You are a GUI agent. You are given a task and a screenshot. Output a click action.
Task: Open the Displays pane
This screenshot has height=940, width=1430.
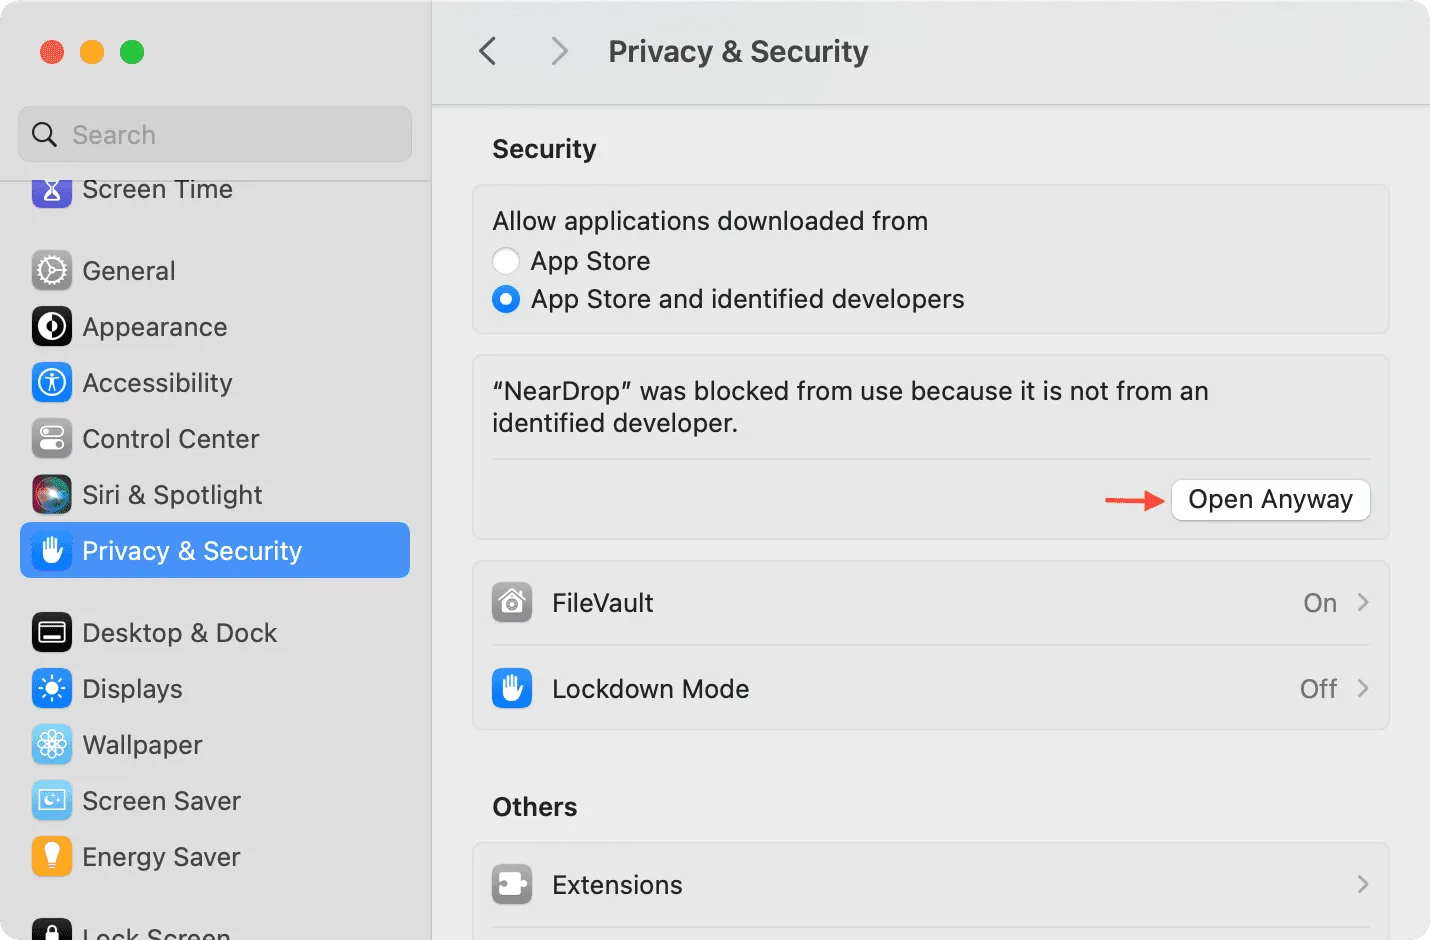(215, 688)
